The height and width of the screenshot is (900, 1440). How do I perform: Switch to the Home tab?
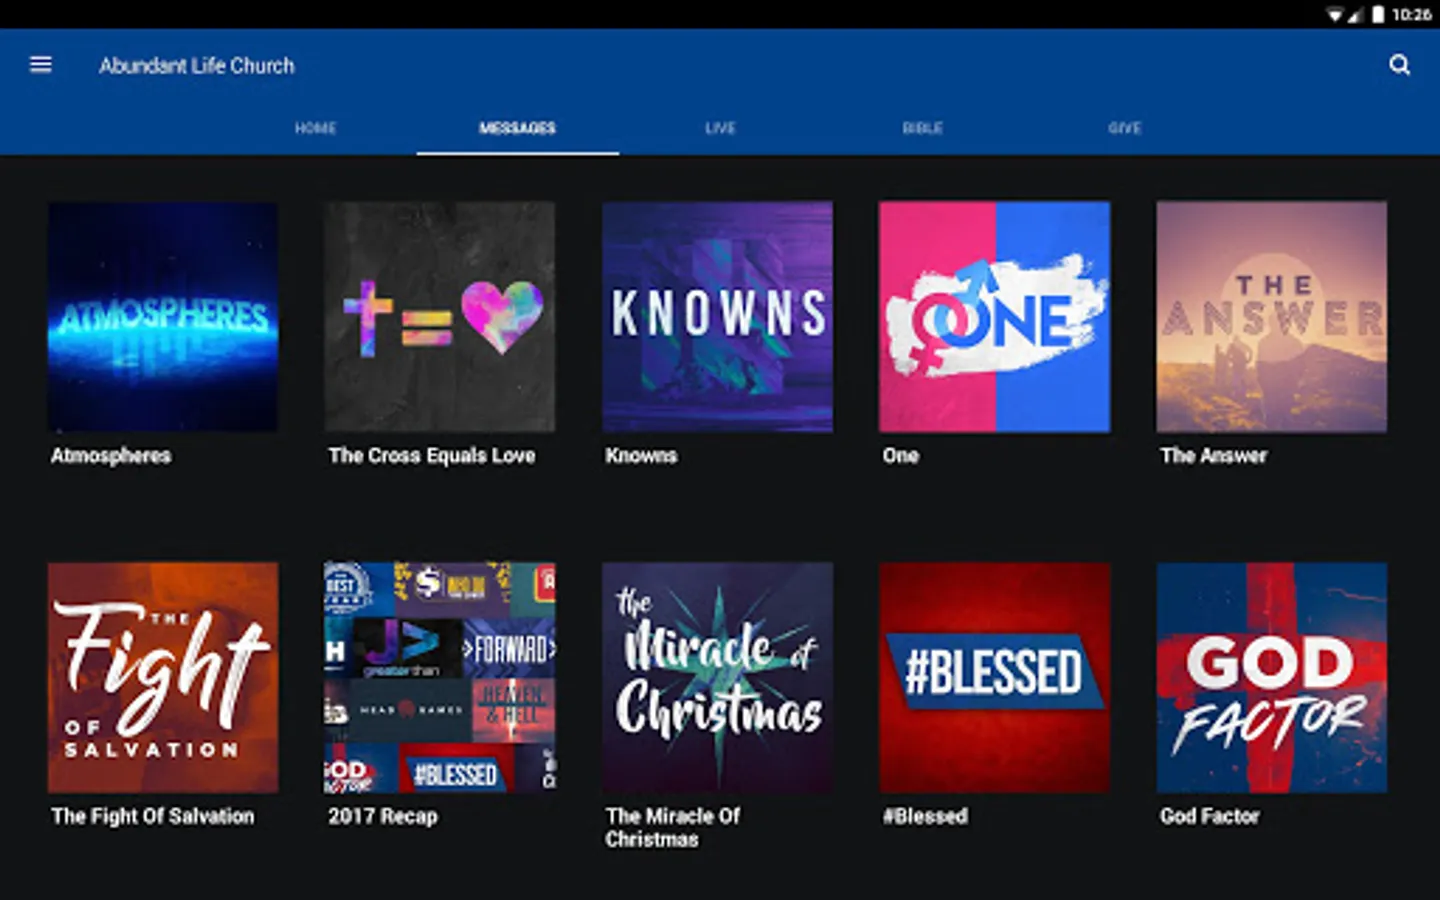tap(315, 128)
